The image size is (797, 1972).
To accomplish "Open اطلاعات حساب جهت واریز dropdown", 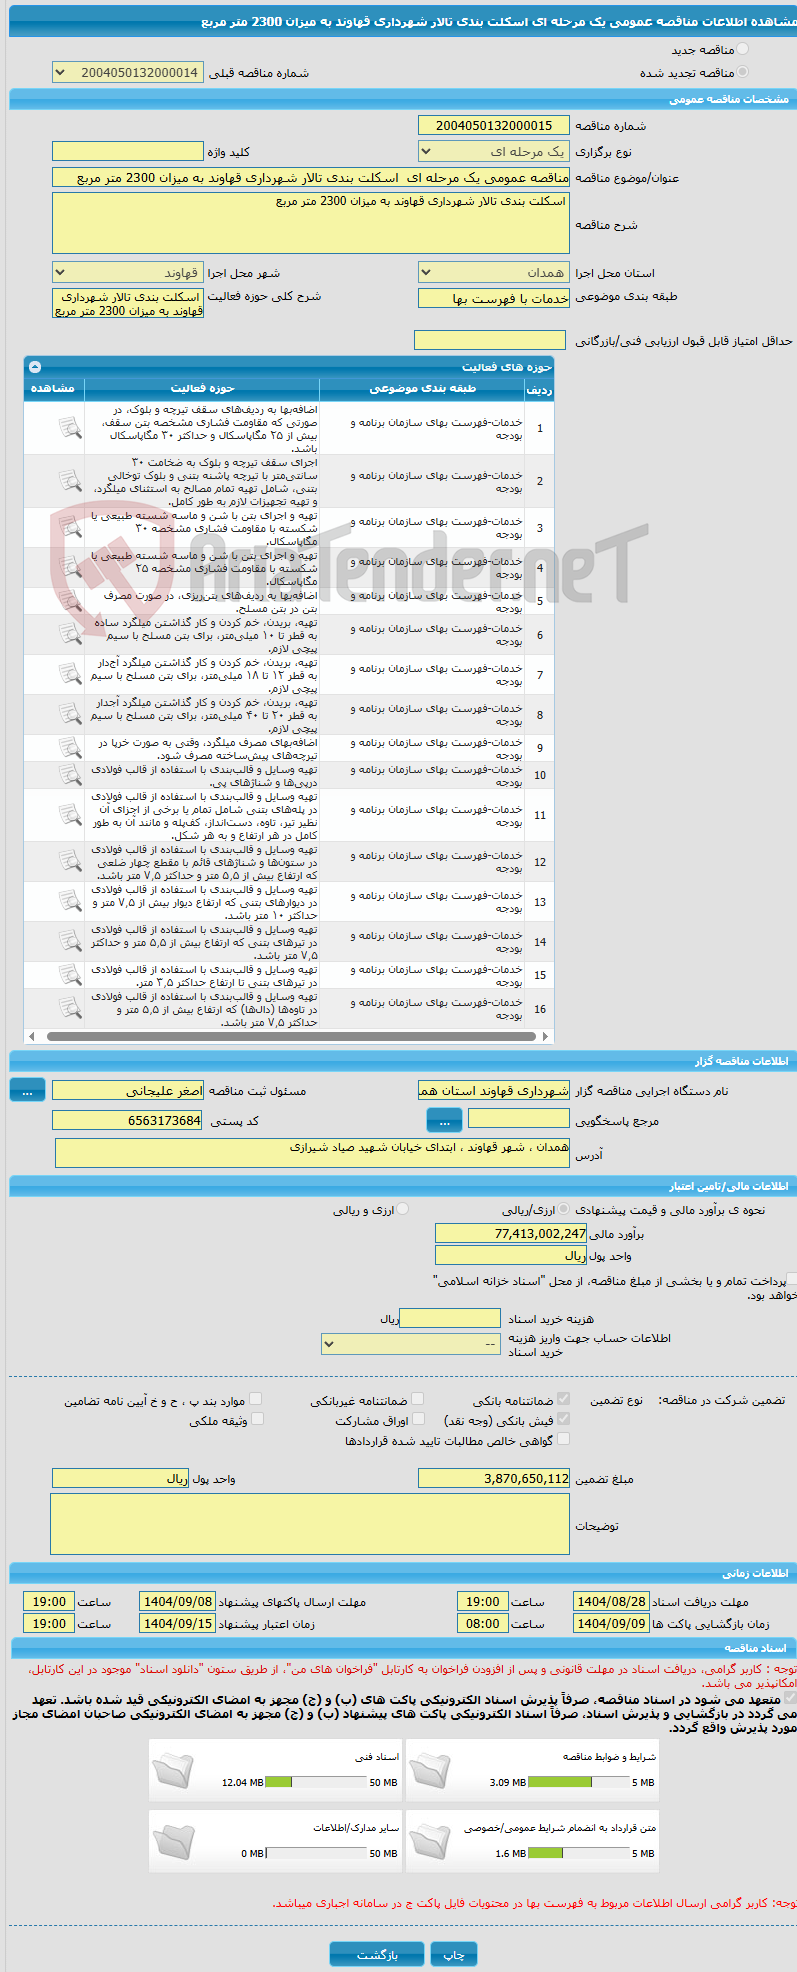I will click(411, 1344).
